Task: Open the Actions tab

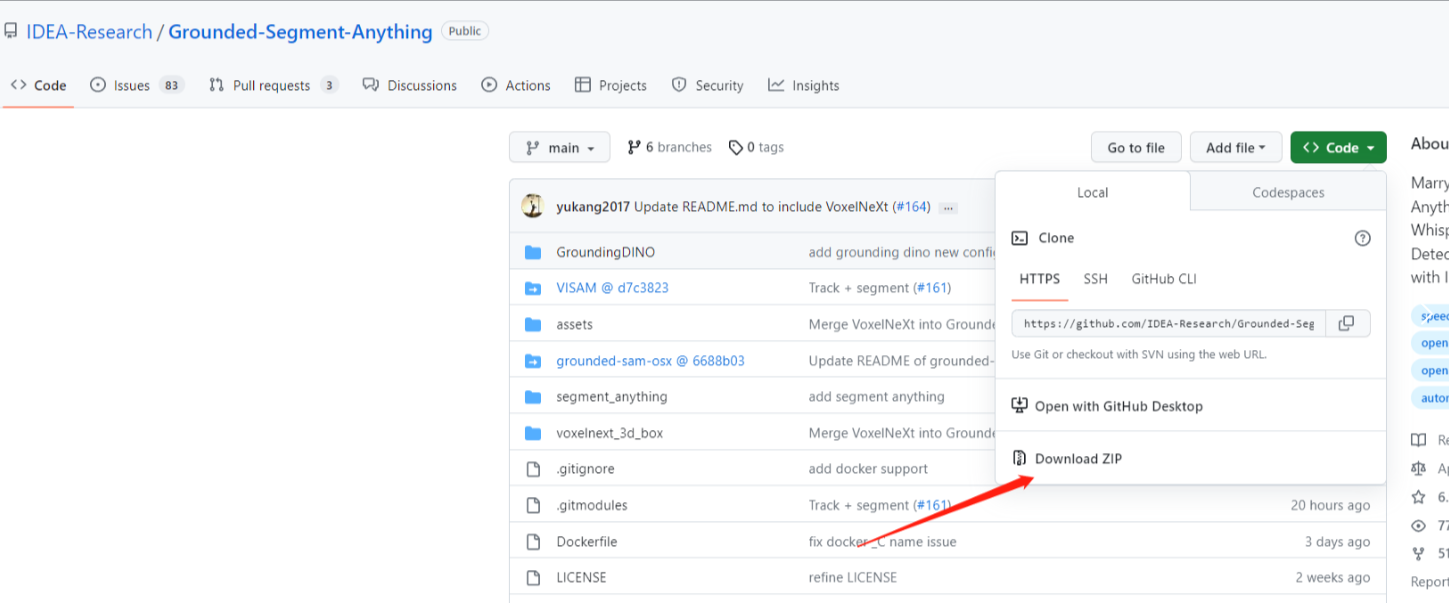Action: (516, 85)
